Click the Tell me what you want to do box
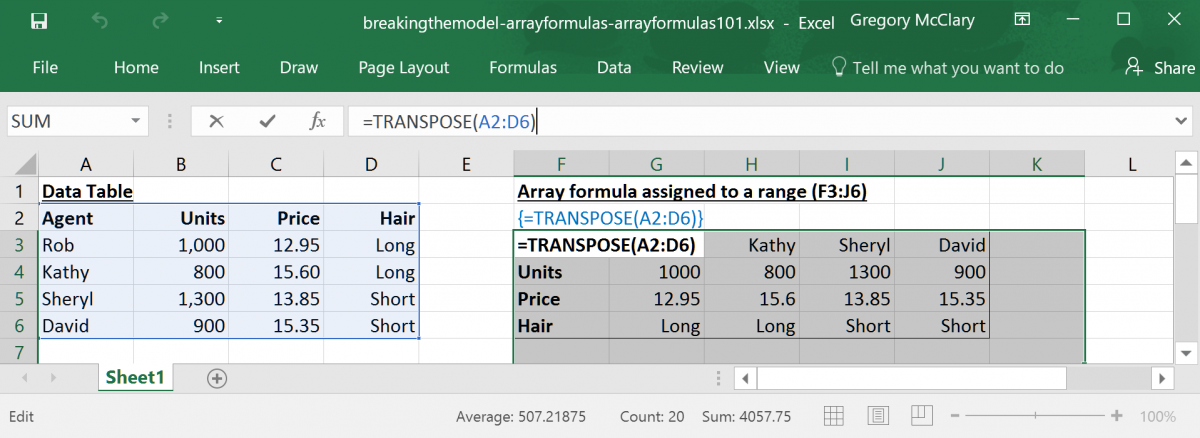1200x438 pixels. pyautogui.click(x=948, y=68)
